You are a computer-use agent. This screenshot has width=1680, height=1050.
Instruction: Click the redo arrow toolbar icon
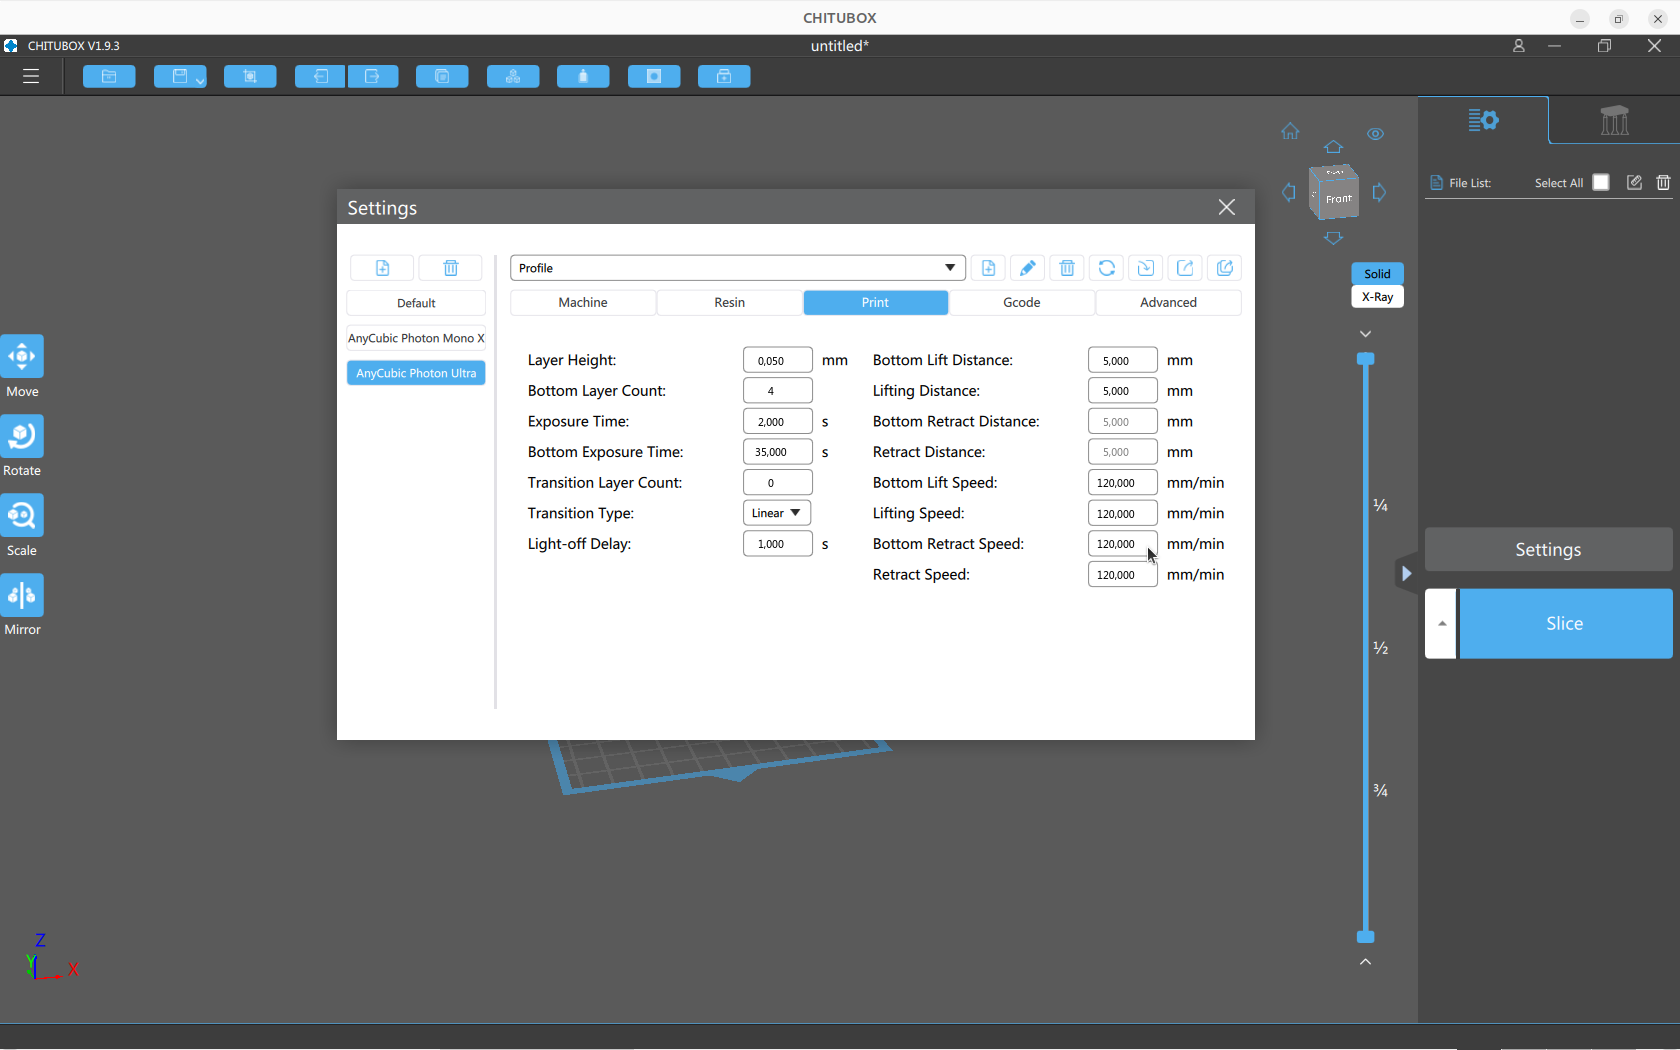[373, 76]
